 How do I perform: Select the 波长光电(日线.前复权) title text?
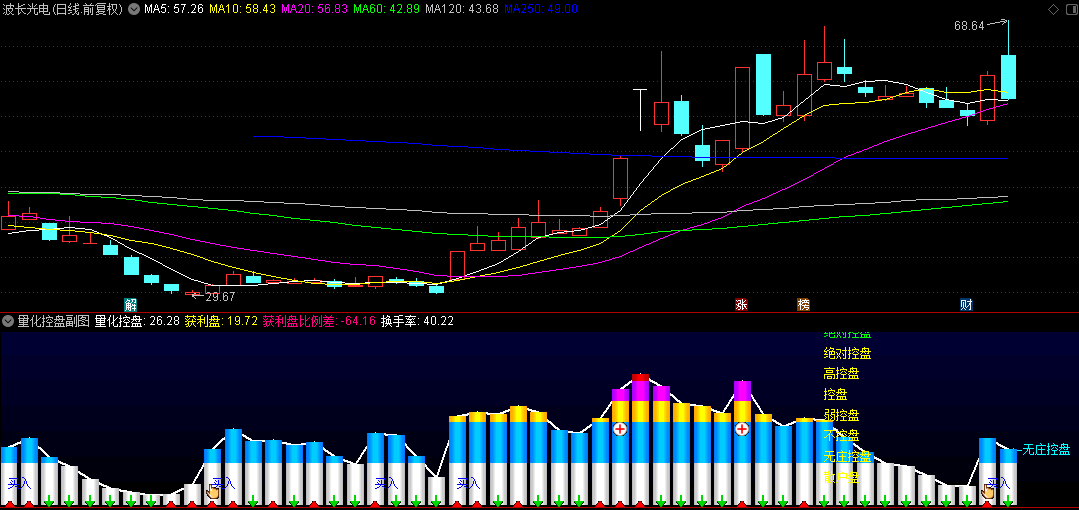[63, 10]
